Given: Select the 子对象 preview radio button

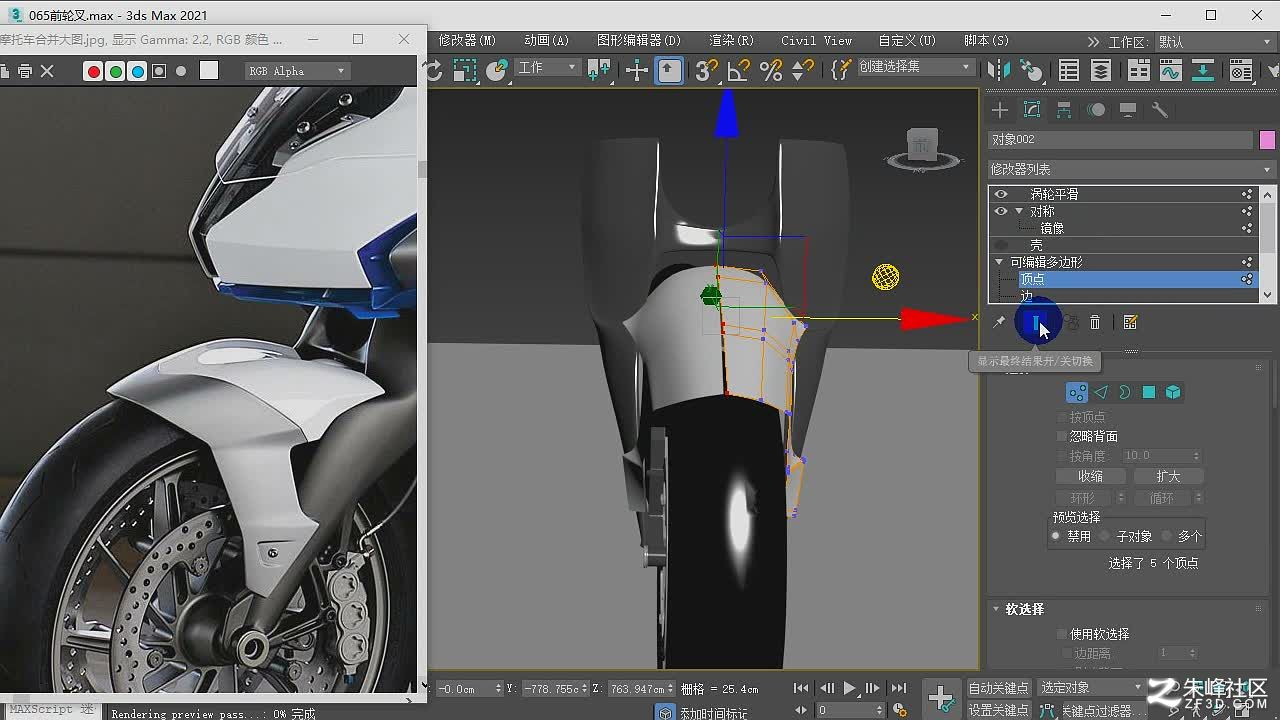Looking at the screenshot, I should (1105, 536).
